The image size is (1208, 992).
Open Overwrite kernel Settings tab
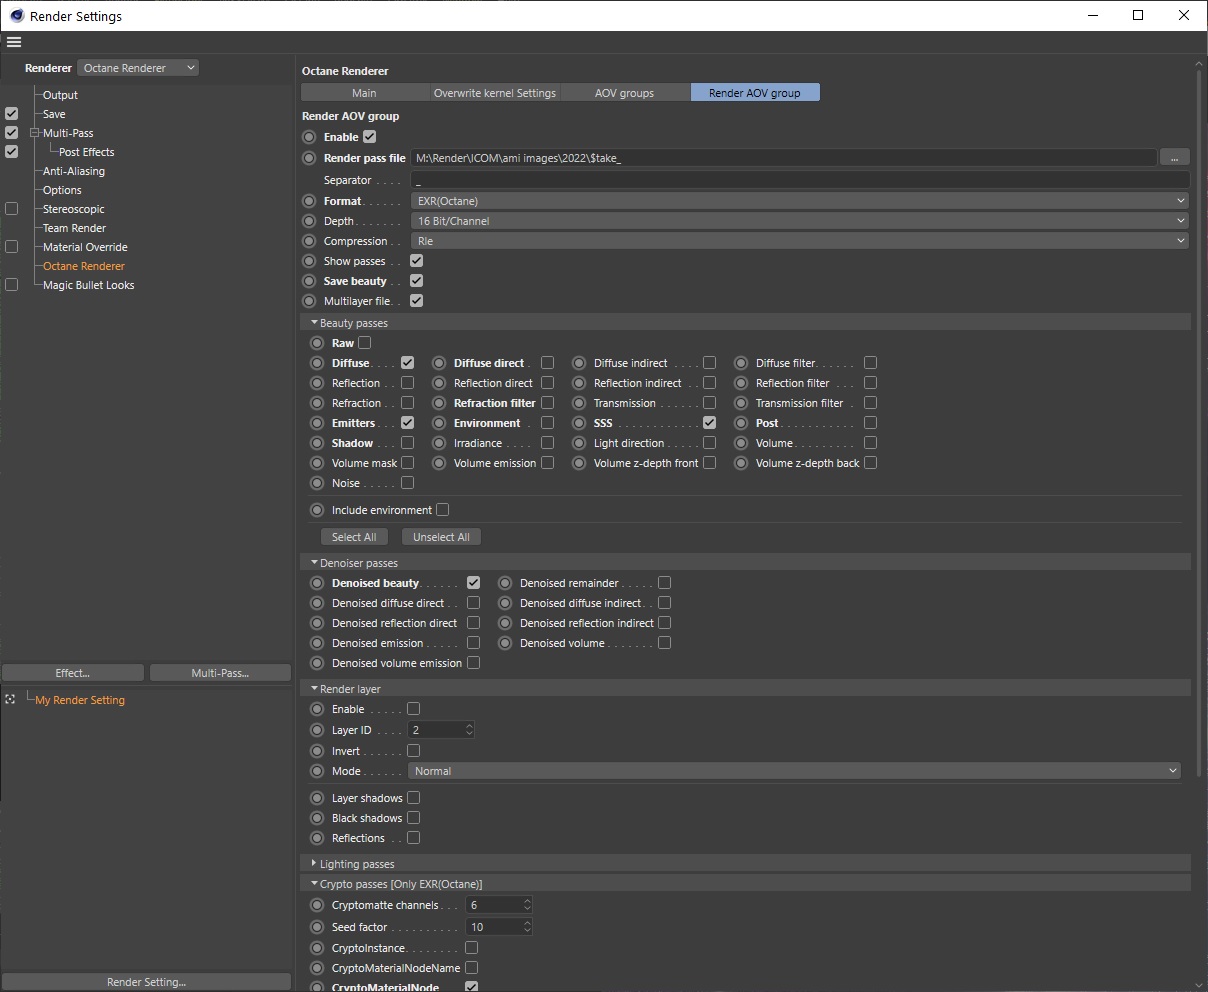coord(494,93)
